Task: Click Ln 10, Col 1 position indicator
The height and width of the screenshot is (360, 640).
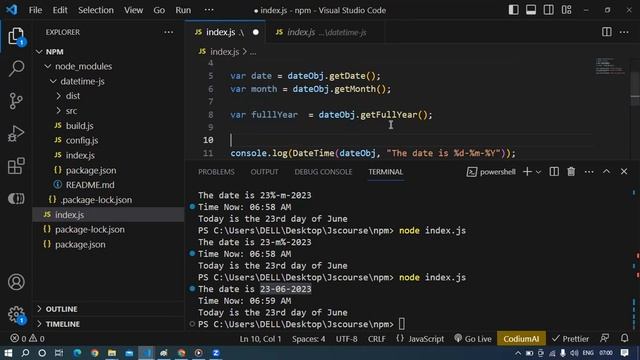Action: pos(260,338)
